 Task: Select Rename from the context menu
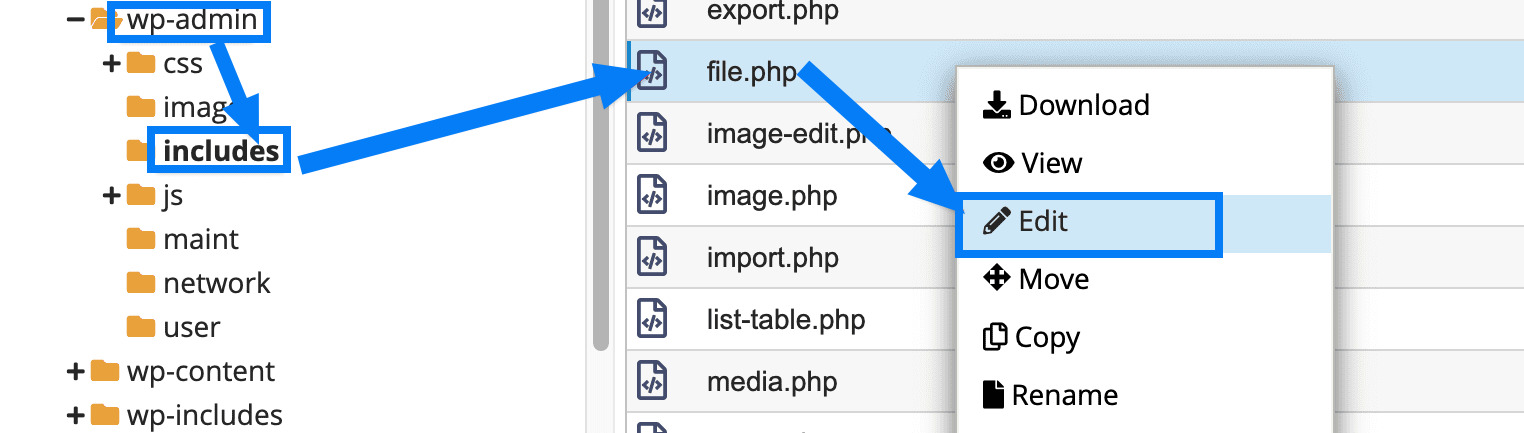click(x=1064, y=395)
